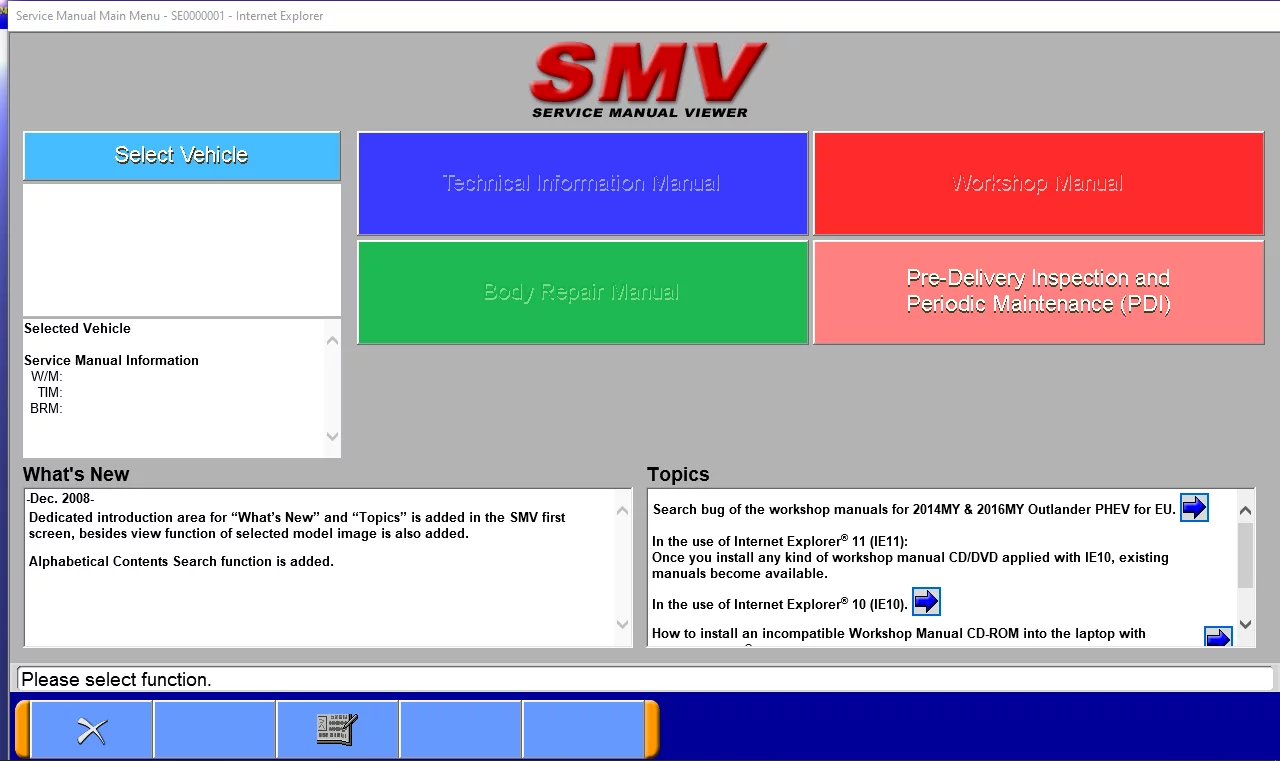The width and height of the screenshot is (1280, 761).
Task: Open Pre-Delivery Inspection and Periodic Maintenance
Action: pyautogui.click(x=1038, y=292)
